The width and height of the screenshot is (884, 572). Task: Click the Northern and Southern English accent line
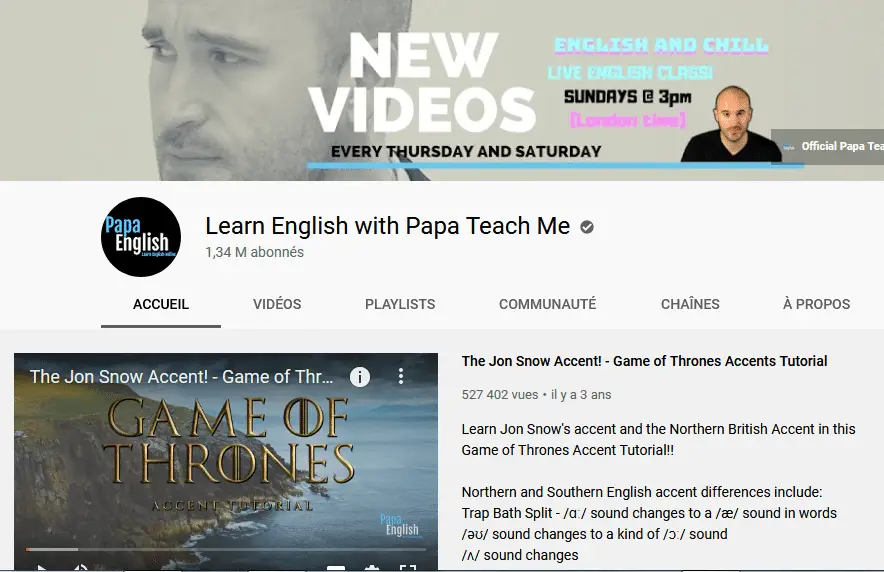pyautogui.click(x=642, y=492)
